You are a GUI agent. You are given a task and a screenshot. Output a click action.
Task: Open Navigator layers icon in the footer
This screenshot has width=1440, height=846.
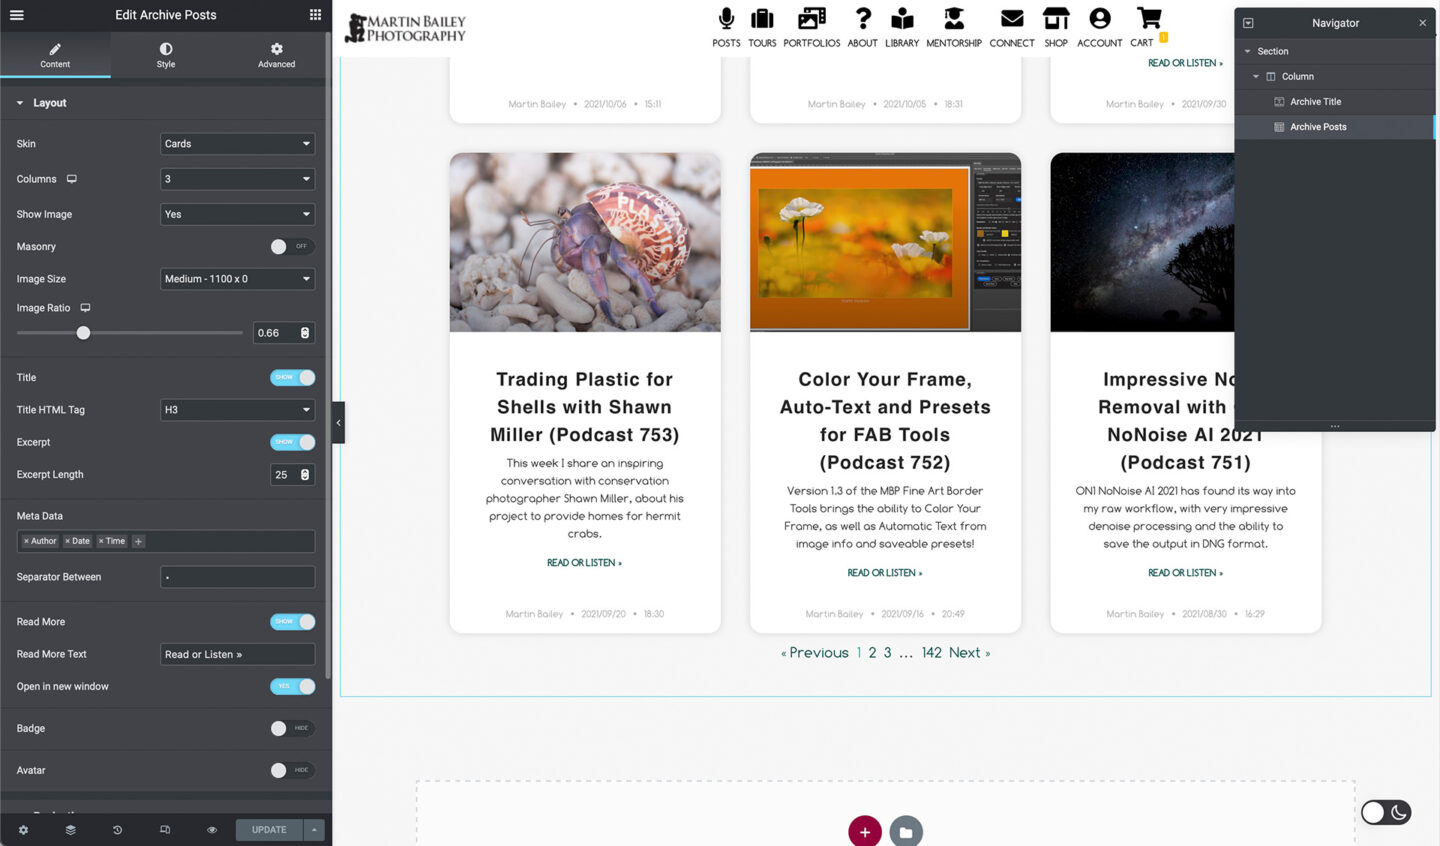pos(70,830)
